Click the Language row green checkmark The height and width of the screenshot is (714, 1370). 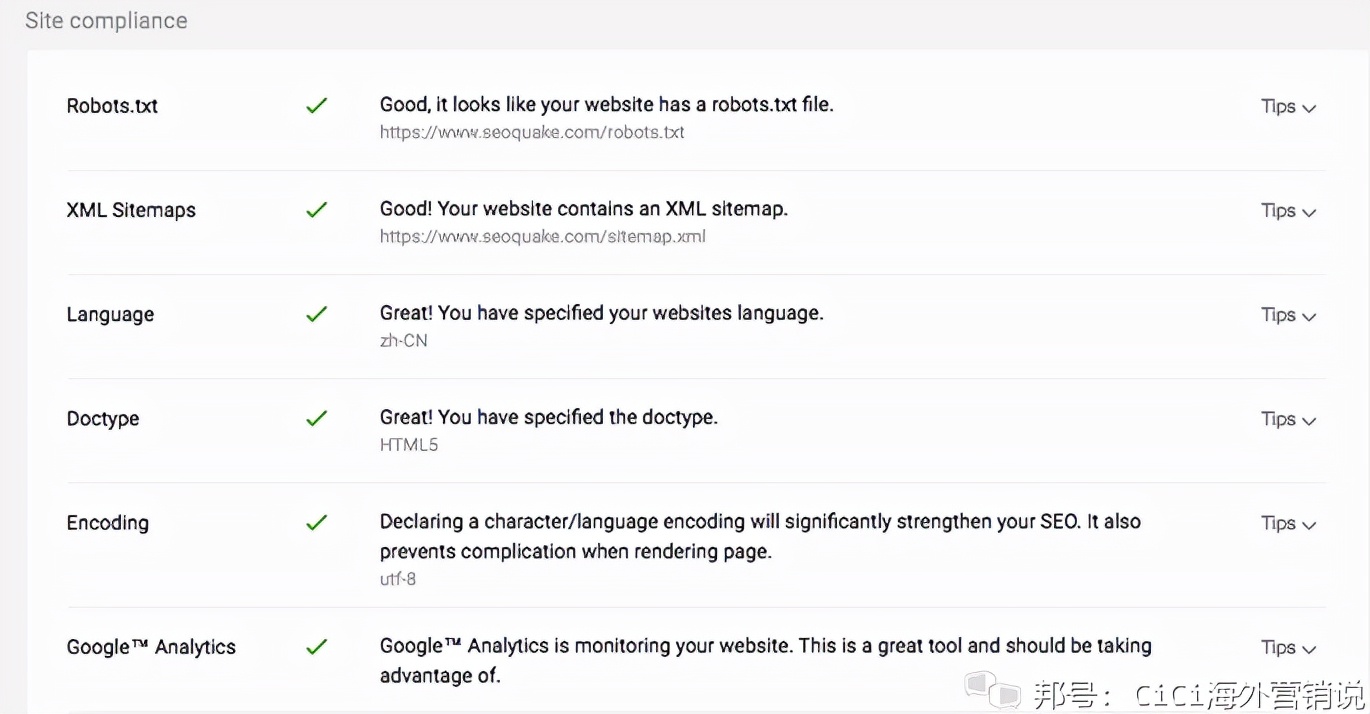(316, 314)
